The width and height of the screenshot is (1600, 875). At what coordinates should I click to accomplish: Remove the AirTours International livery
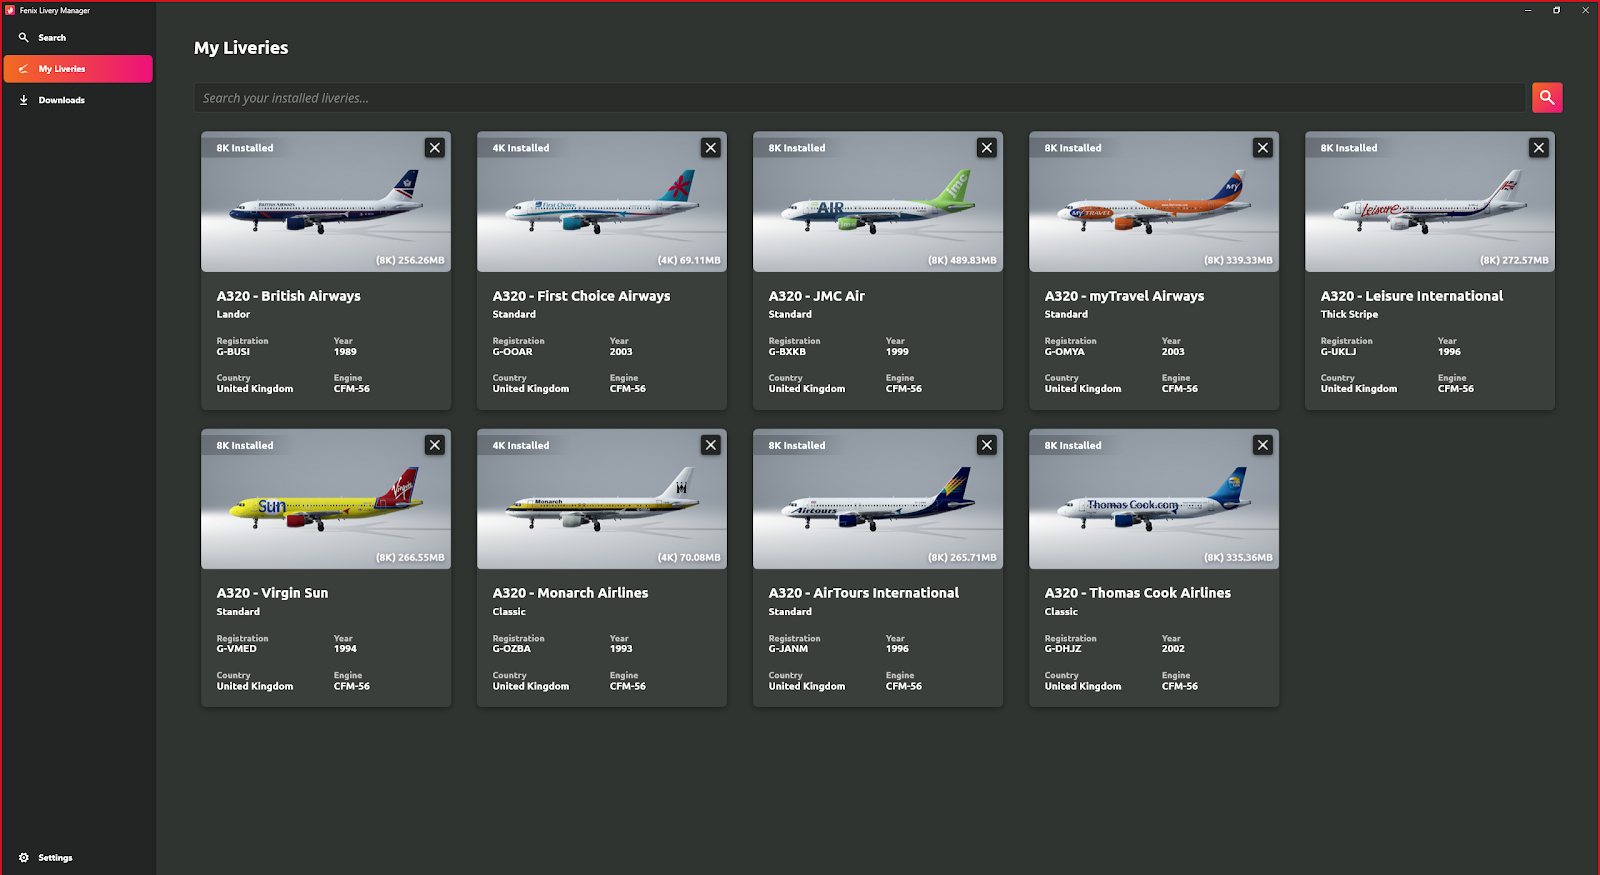pyautogui.click(x=987, y=445)
